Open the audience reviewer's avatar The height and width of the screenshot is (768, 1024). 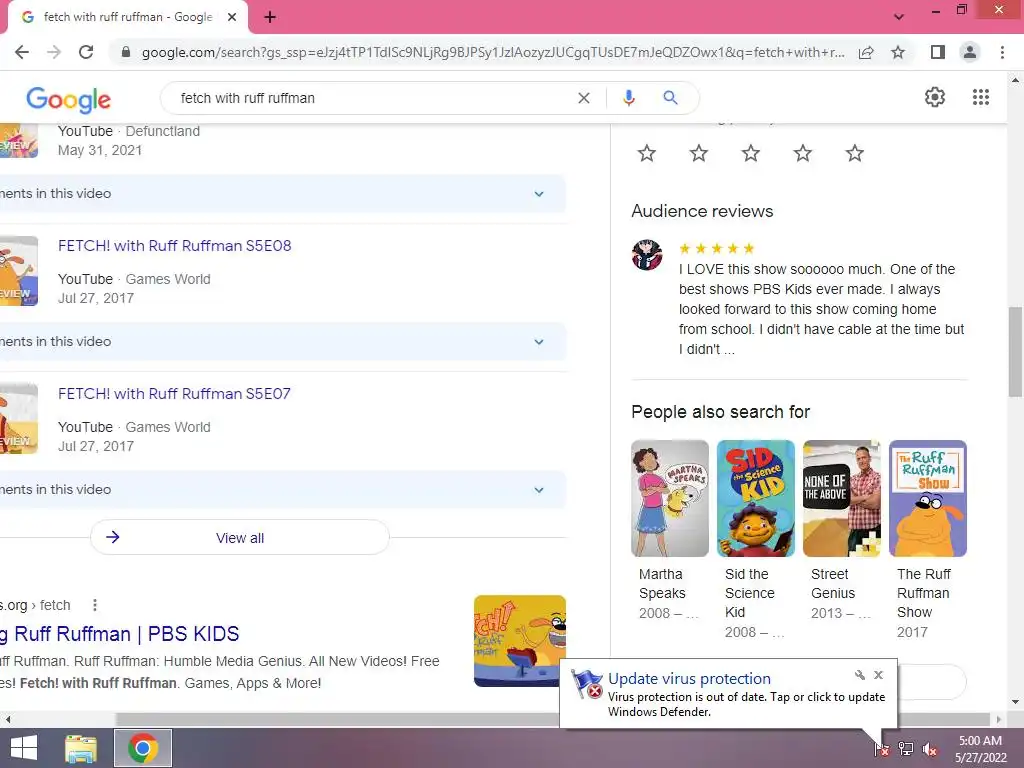pos(647,255)
